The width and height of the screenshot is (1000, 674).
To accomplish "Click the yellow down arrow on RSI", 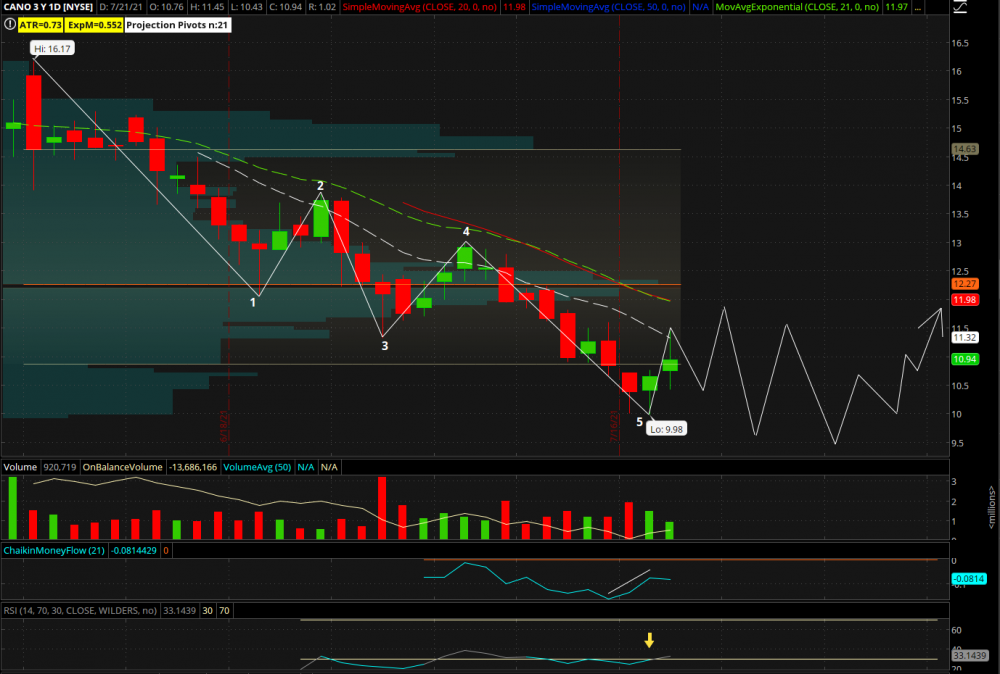I will pos(649,641).
